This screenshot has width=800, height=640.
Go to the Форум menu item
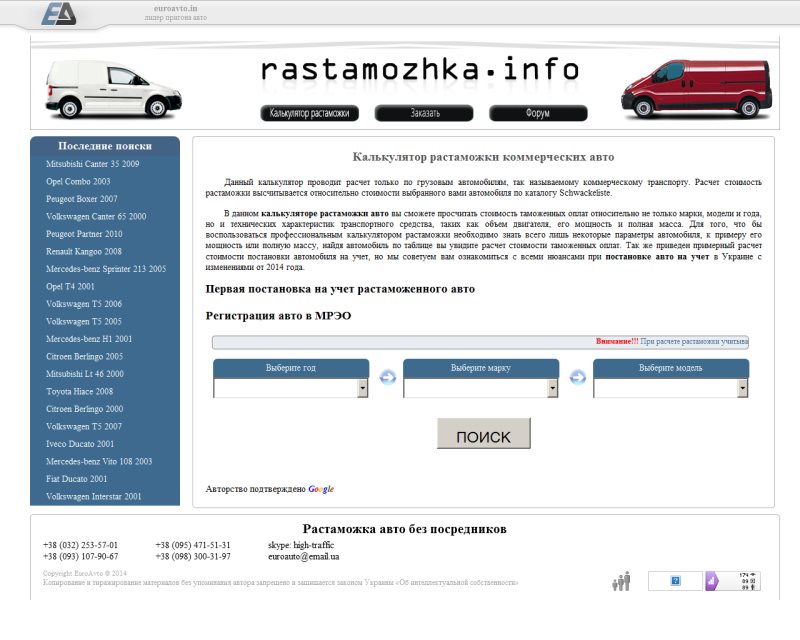pyautogui.click(x=538, y=113)
